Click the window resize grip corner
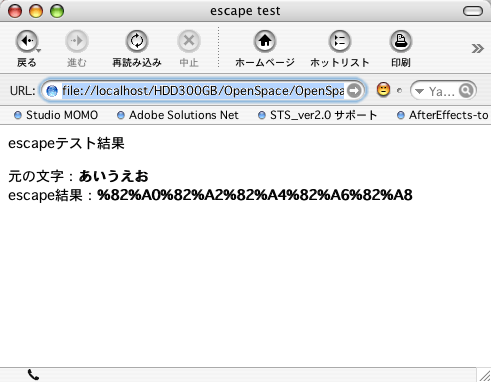 click(x=484, y=375)
